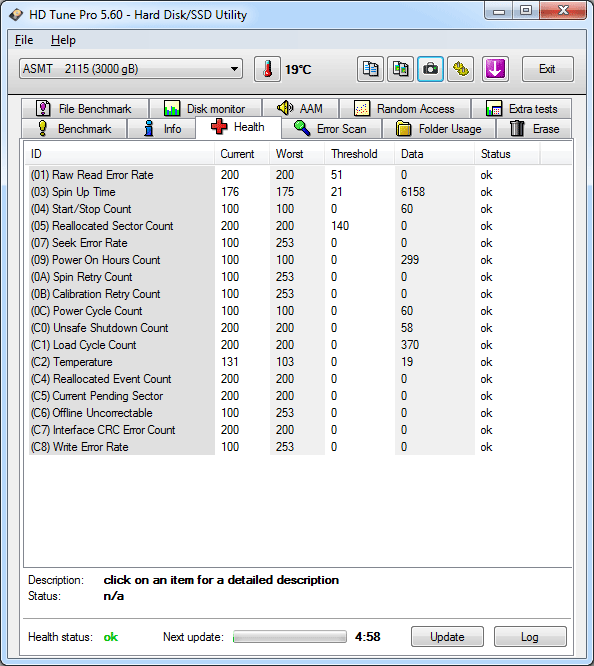594x666 pixels.
Task: Open the Error Scan tab
Action: pos(331,129)
